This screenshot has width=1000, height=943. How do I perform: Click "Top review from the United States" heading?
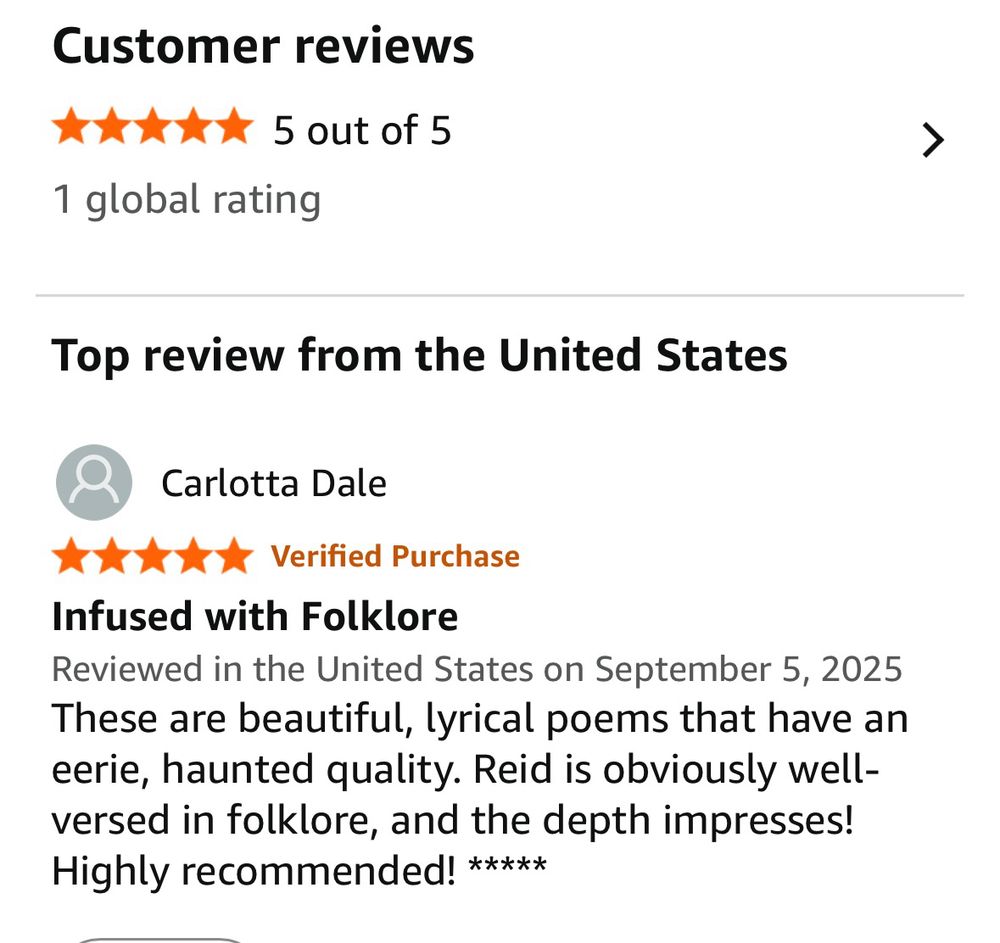click(x=419, y=355)
